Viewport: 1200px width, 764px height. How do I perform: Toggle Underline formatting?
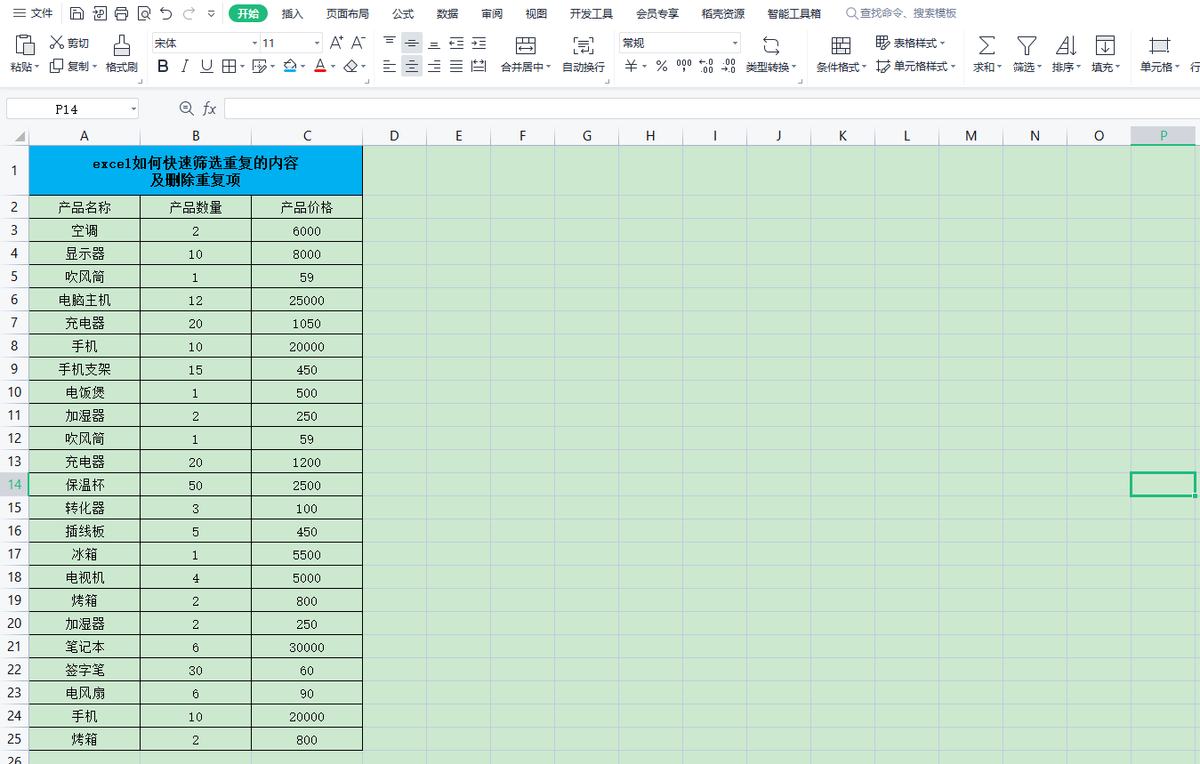coord(206,66)
